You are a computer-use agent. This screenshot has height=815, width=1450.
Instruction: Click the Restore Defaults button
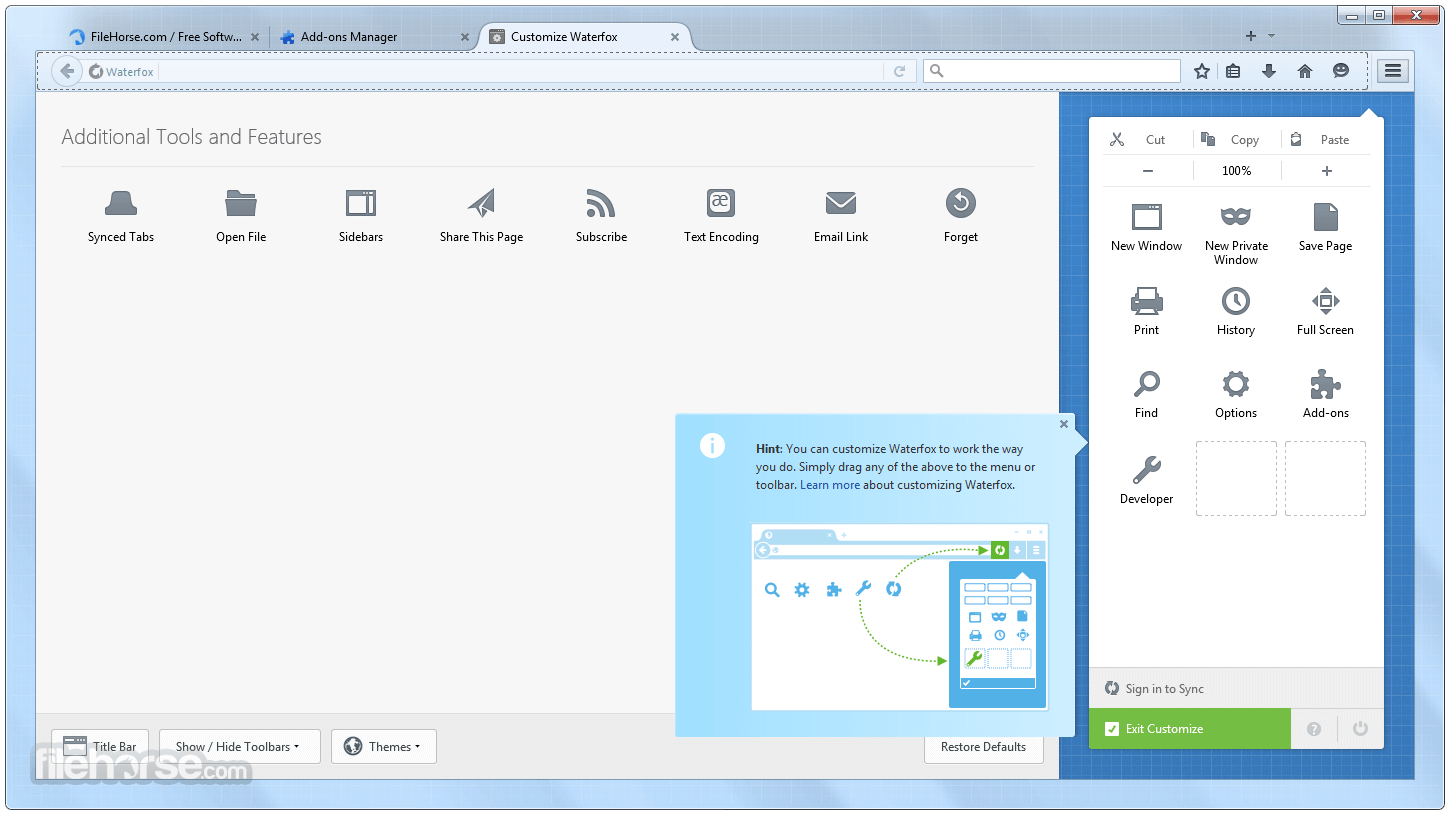click(984, 747)
